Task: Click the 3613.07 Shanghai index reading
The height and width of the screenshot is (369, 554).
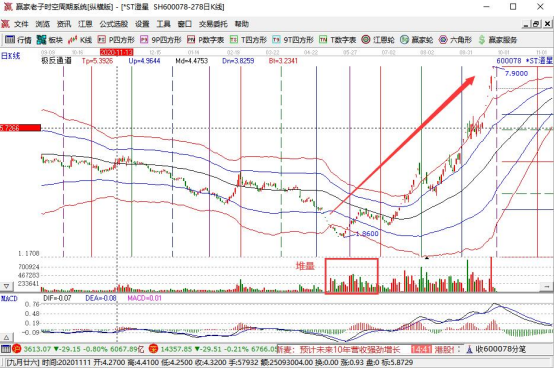Action: 37,349
